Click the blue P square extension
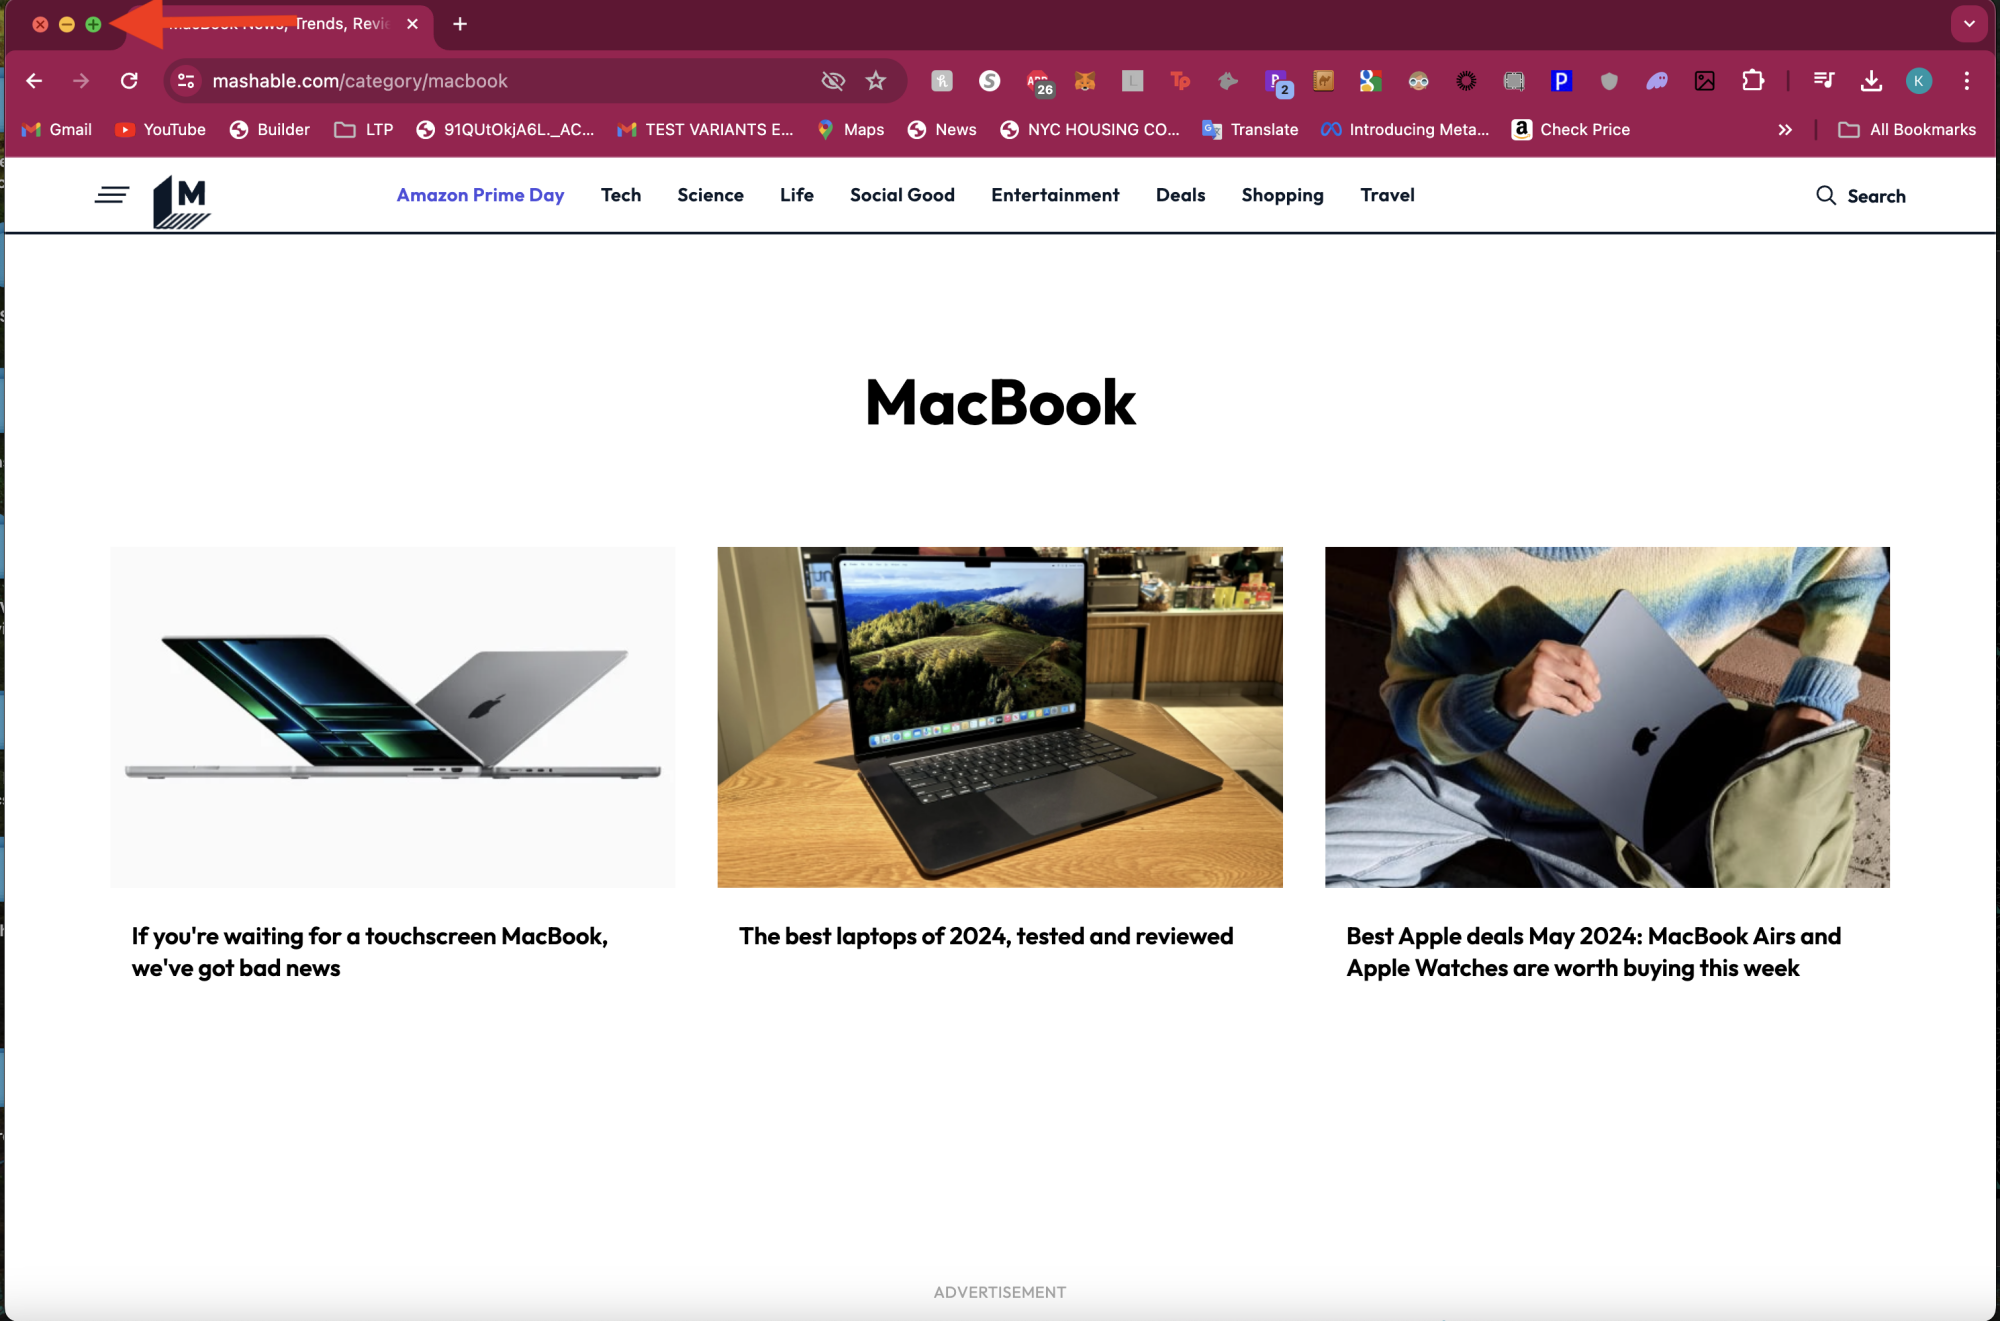Viewport: 2000px width, 1321px height. pos(1561,81)
